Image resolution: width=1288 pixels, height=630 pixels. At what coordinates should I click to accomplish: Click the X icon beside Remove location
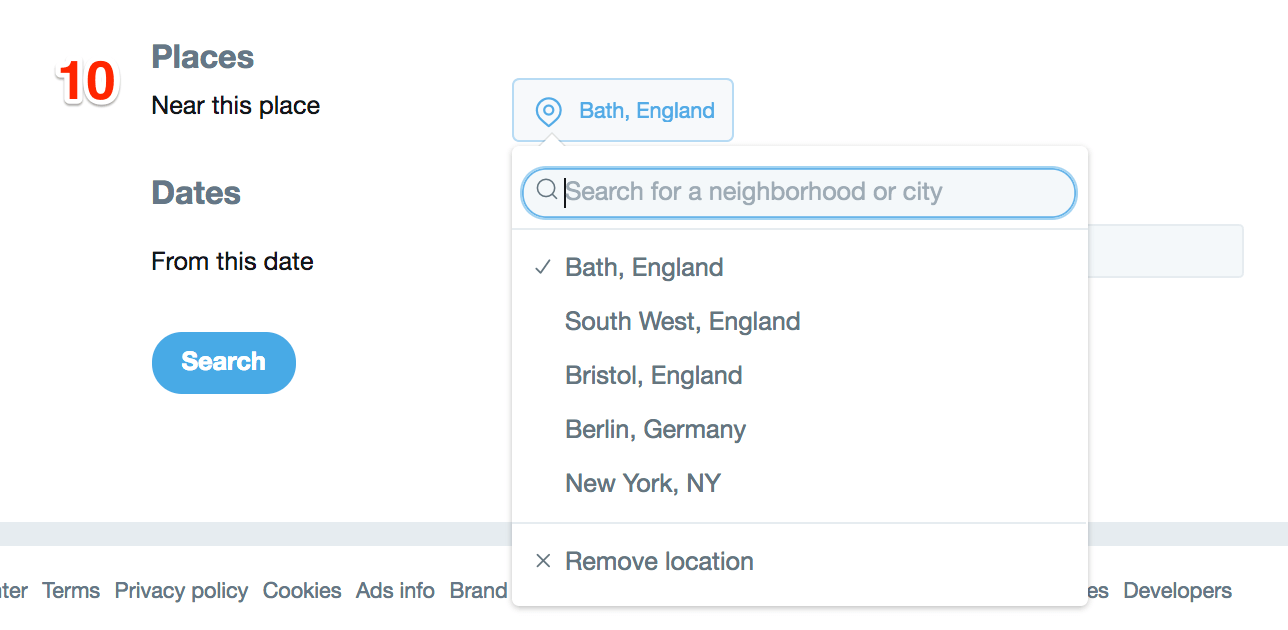pyautogui.click(x=543, y=561)
